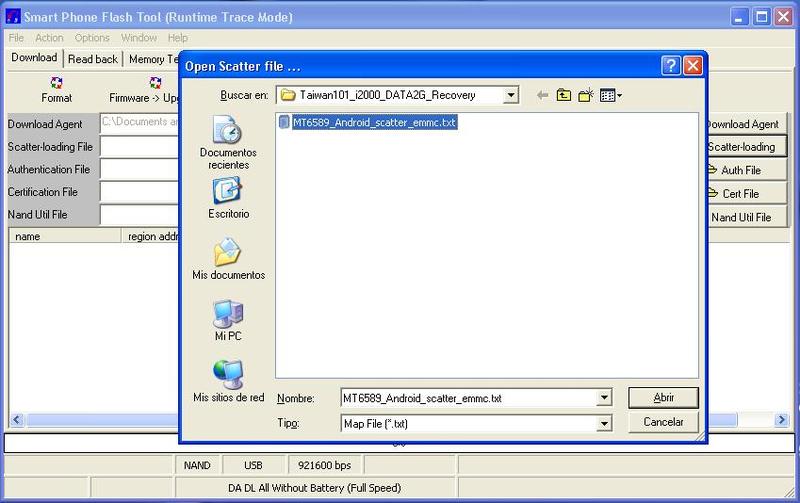Click the dialog help question mark button
This screenshot has height=503, width=800.
pos(671,65)
